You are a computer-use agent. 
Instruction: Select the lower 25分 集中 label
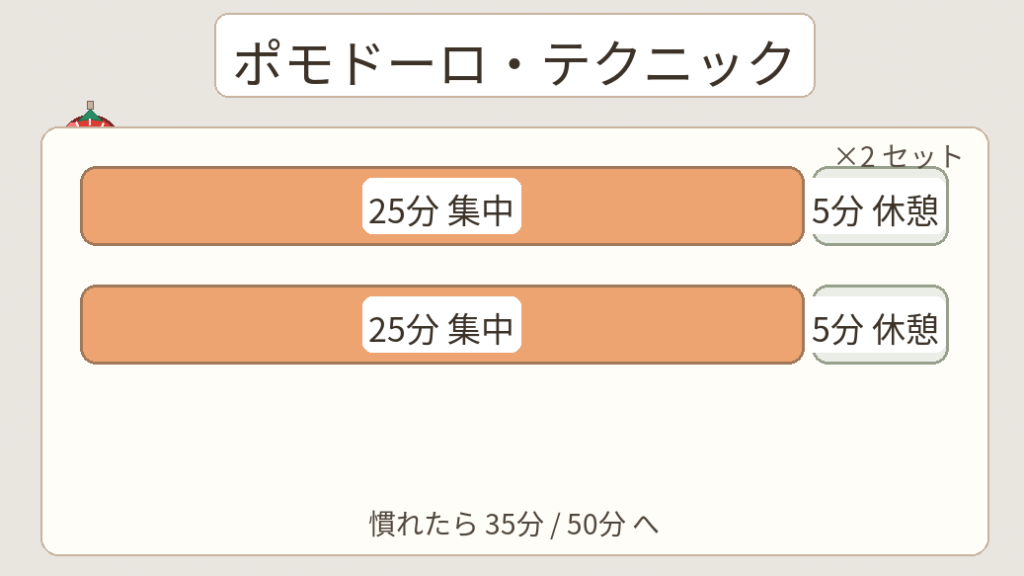click(441, 326)
